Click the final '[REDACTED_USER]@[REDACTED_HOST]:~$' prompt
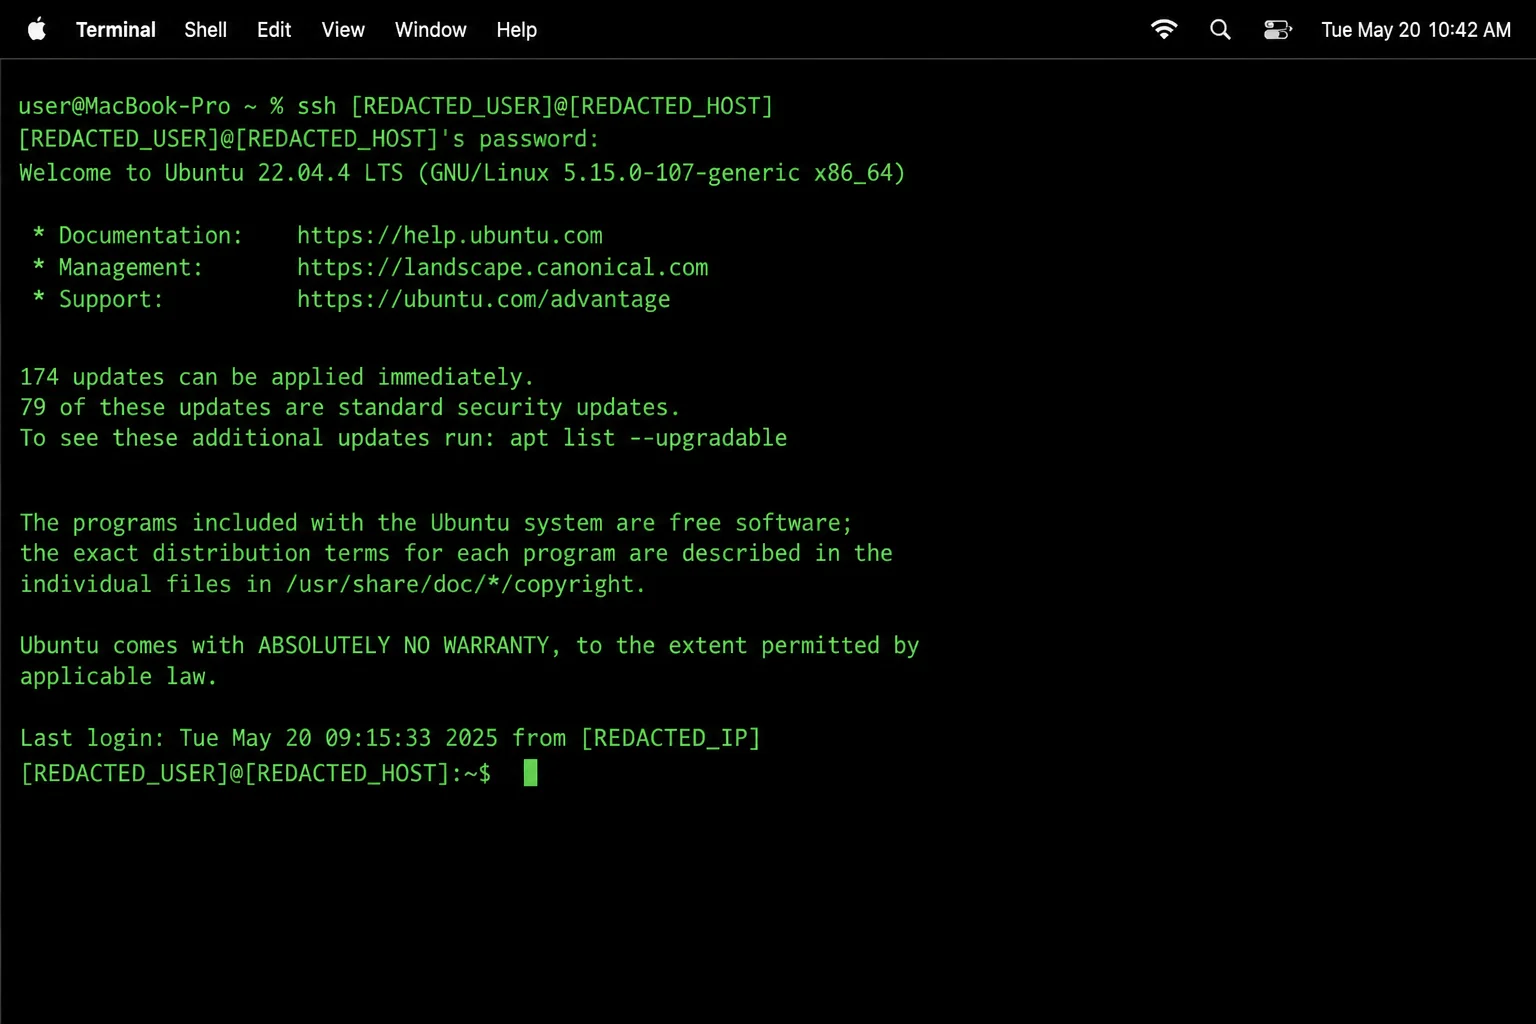The width and height of the screenshot is (1536, 1024). [256, 773]
